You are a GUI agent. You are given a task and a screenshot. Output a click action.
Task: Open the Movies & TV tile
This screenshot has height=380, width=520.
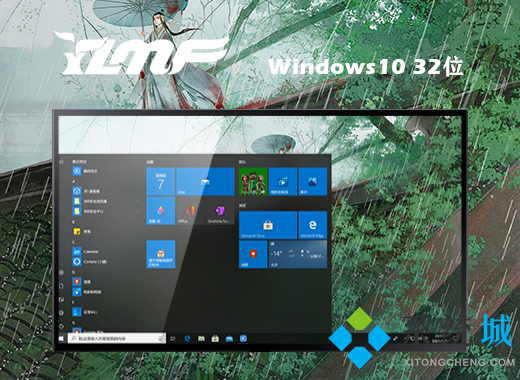click(283, 181)
